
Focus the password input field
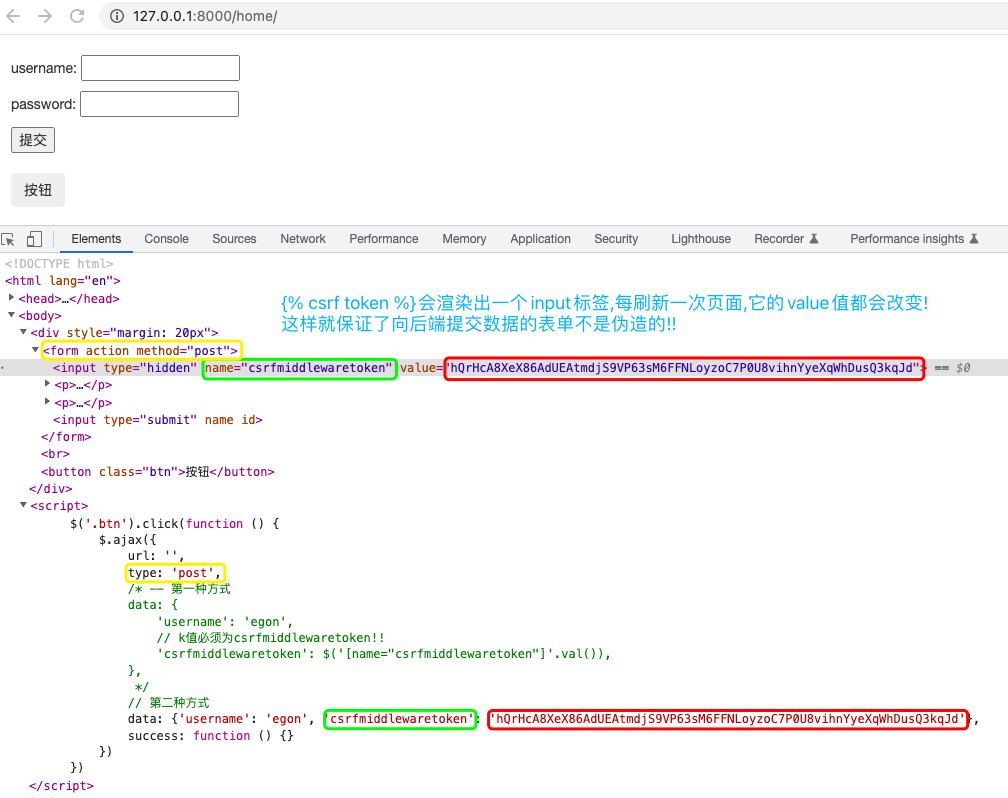coord(159,104)
